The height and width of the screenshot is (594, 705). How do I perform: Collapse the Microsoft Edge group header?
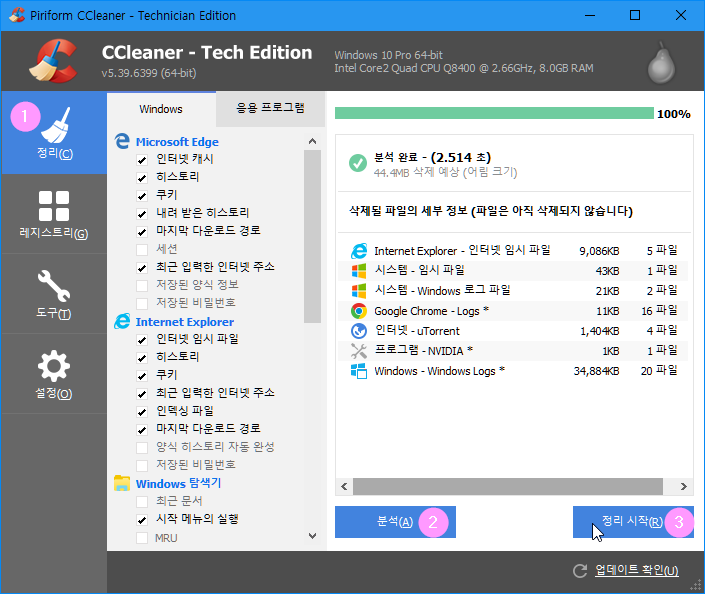[177, 142]
